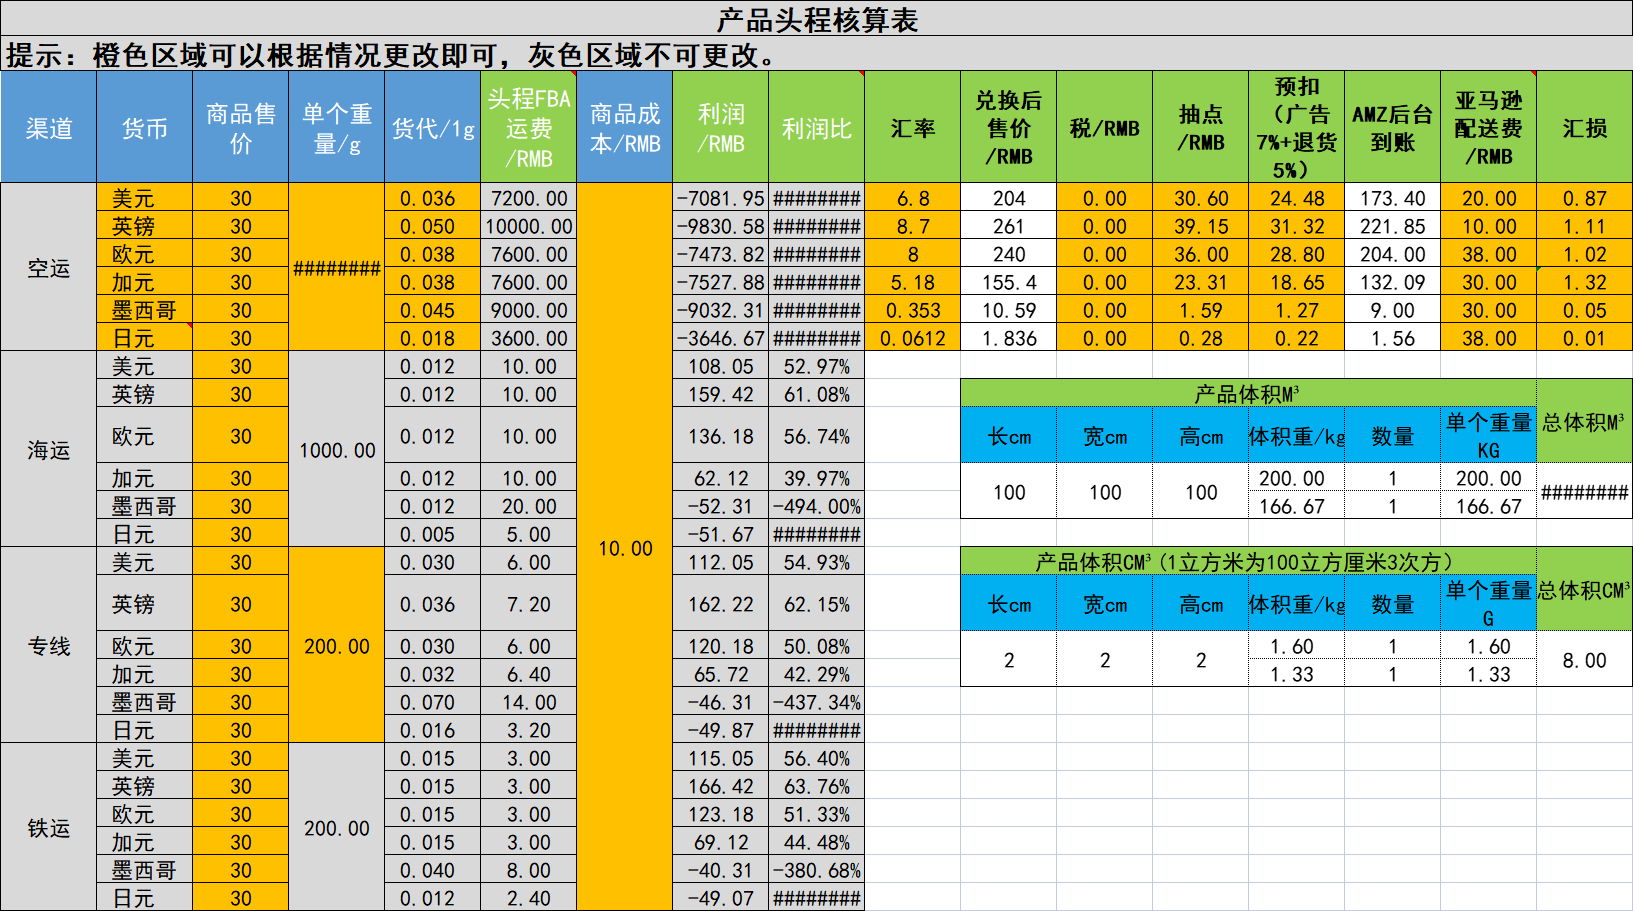The image size is (1633, 911).
Task: Select withholding value 24.48
Action: click(1296, 197)
